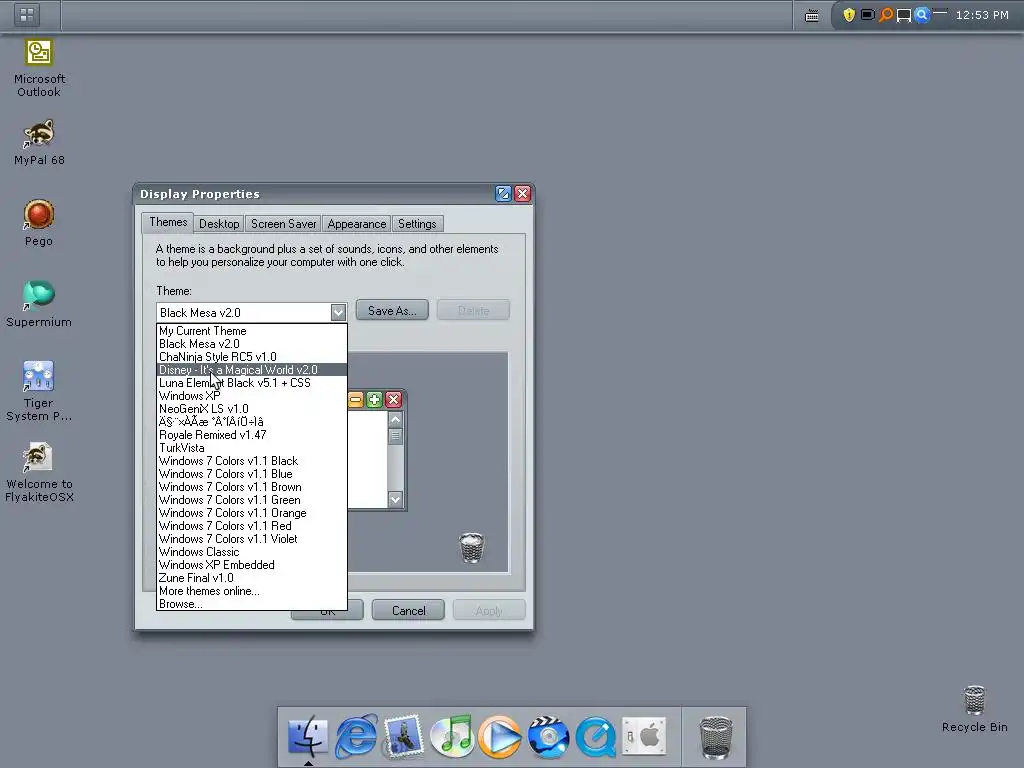The width and height of the screenshot is (1024, 768).
Task: Select the Pego desktop icon
Action: point(39,223)
